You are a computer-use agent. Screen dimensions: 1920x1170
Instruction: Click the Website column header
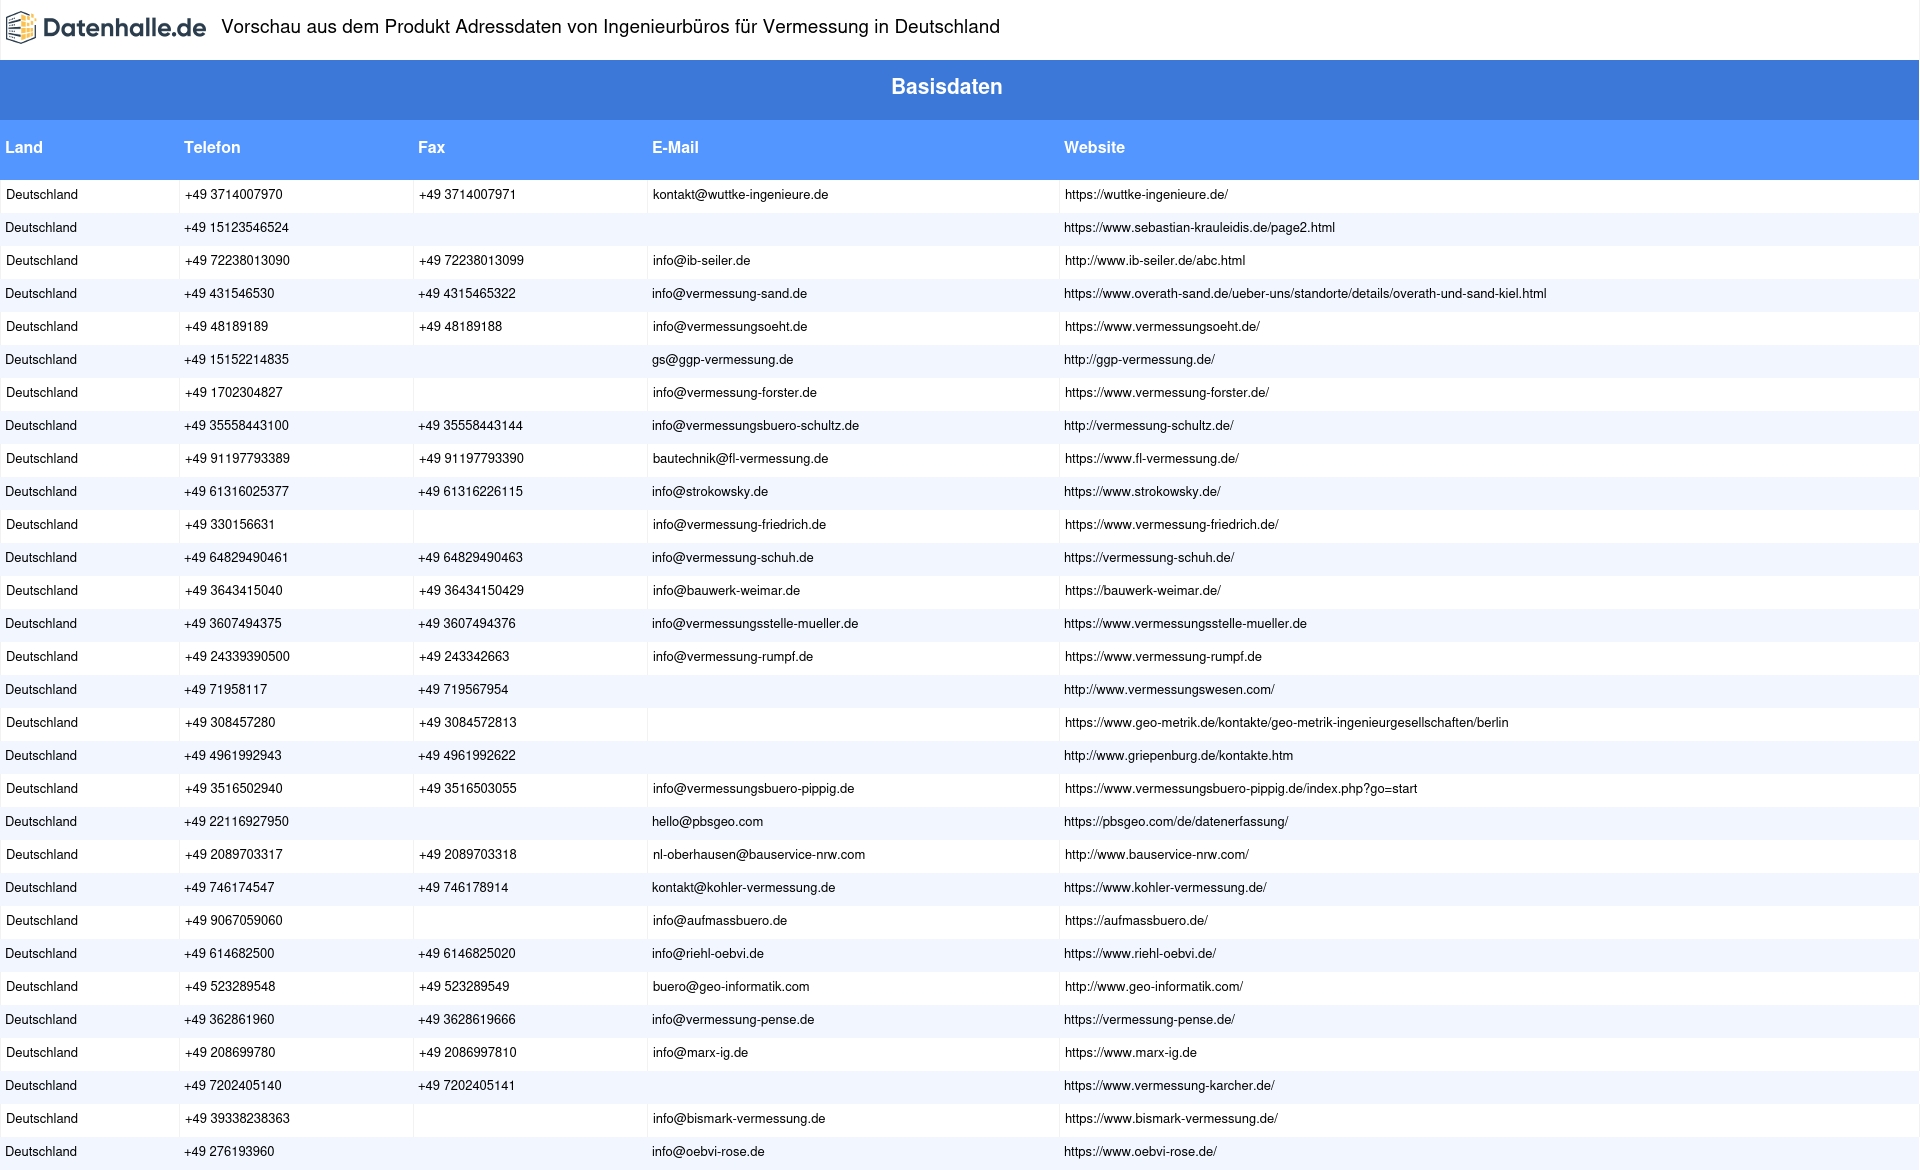[1094, 147]
